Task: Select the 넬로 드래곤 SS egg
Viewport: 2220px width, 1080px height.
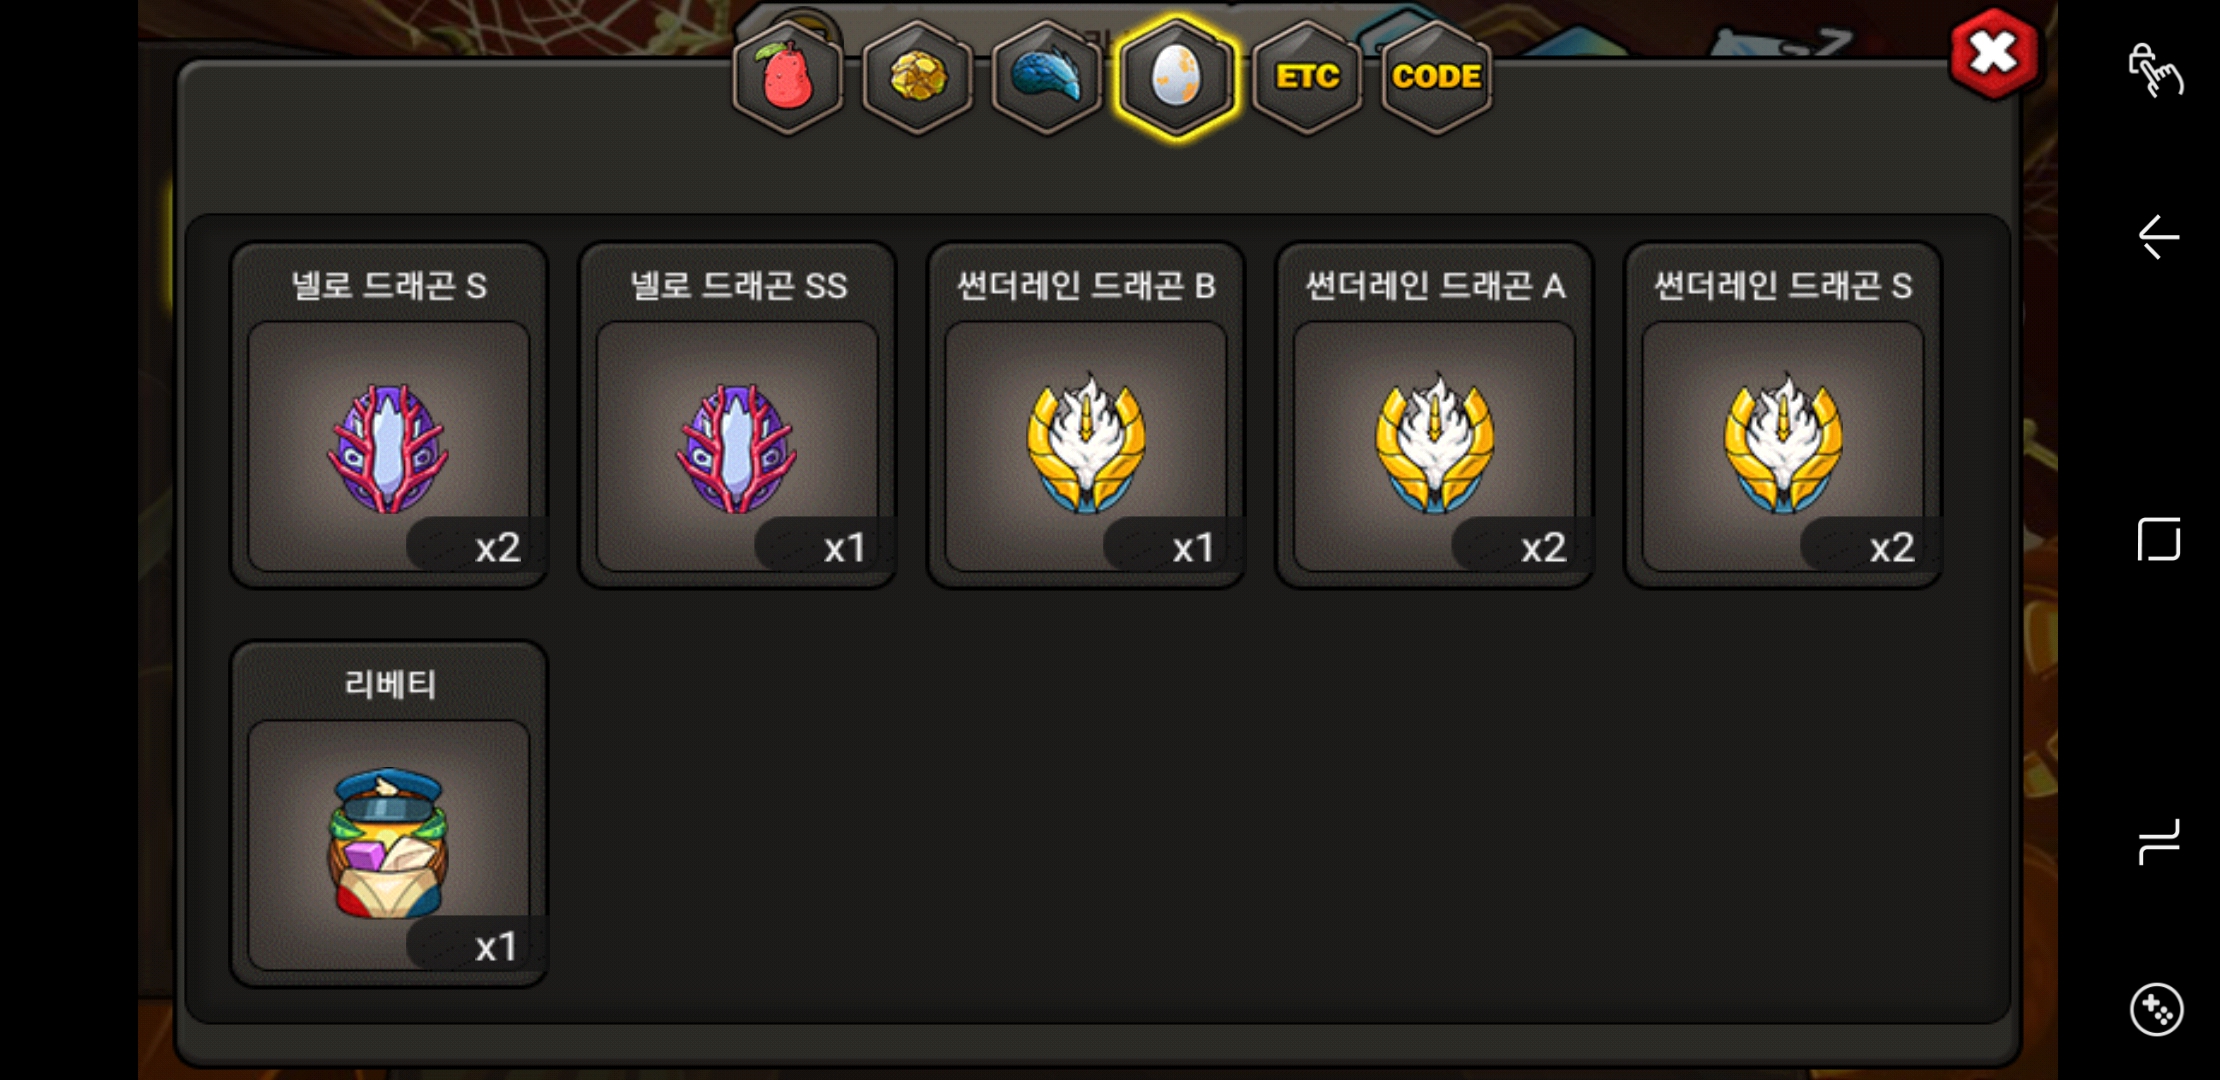Action: 737,415
